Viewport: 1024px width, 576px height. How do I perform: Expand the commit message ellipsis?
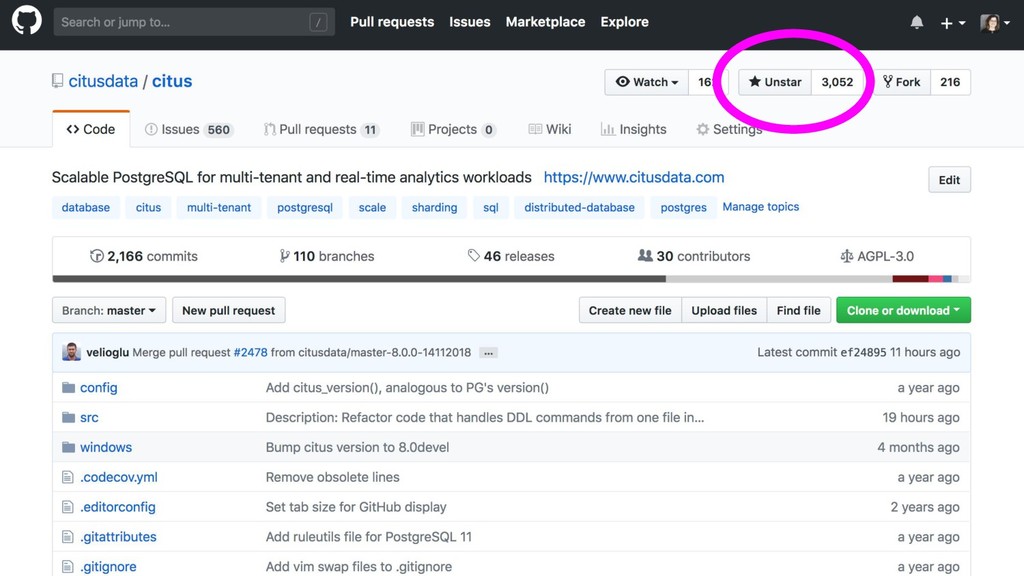[x=488, y=353]
